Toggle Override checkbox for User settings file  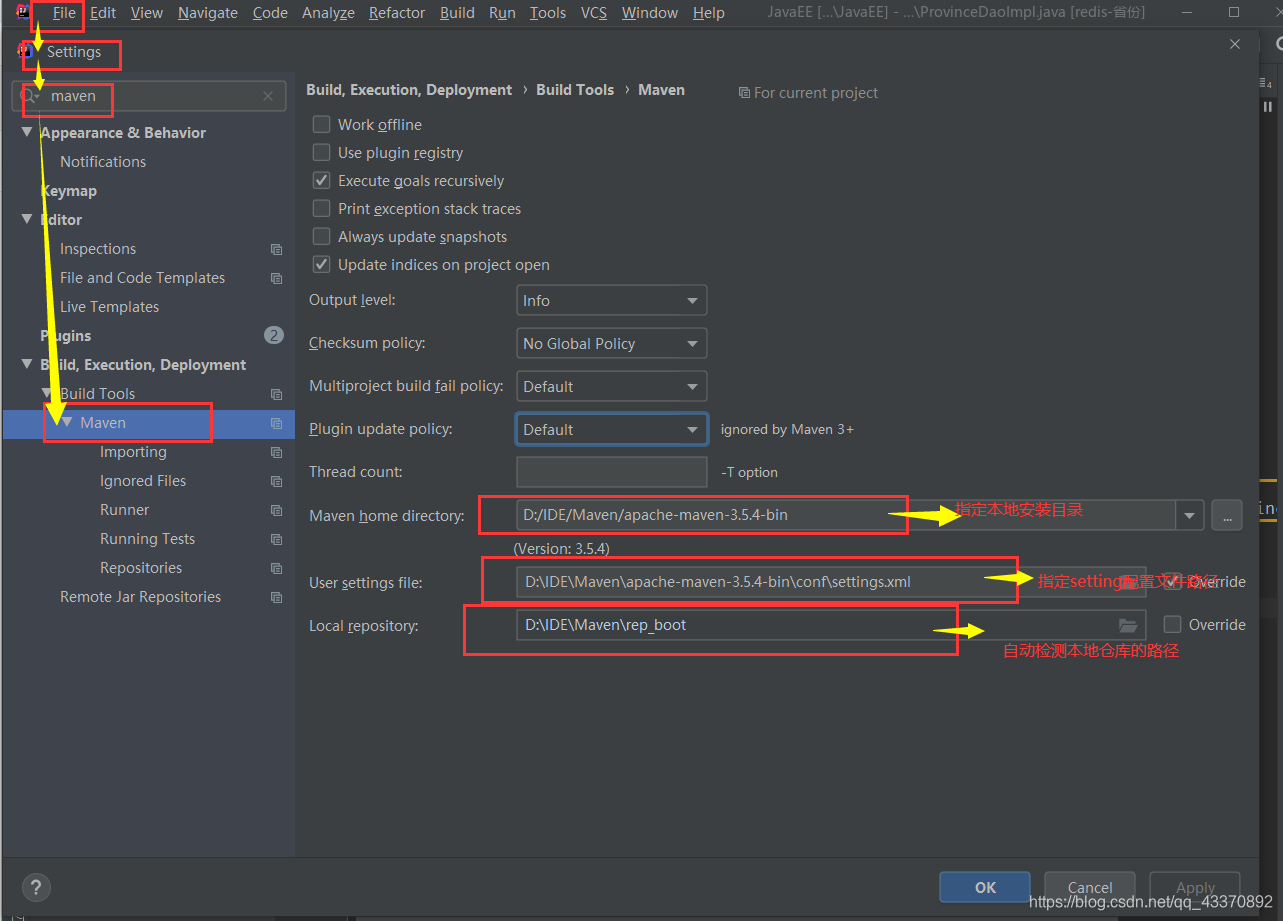(x=1172, y=581)
